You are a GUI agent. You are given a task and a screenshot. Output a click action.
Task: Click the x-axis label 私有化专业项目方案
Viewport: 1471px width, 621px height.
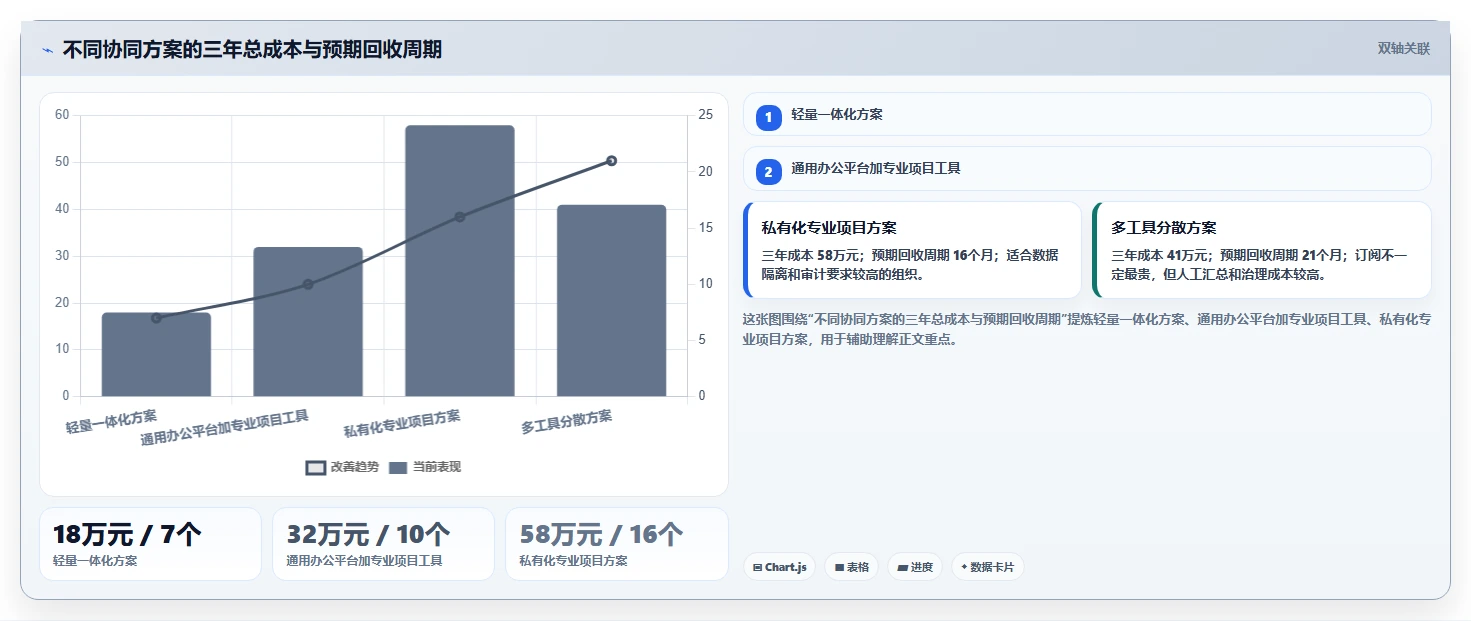coord(402,424)
